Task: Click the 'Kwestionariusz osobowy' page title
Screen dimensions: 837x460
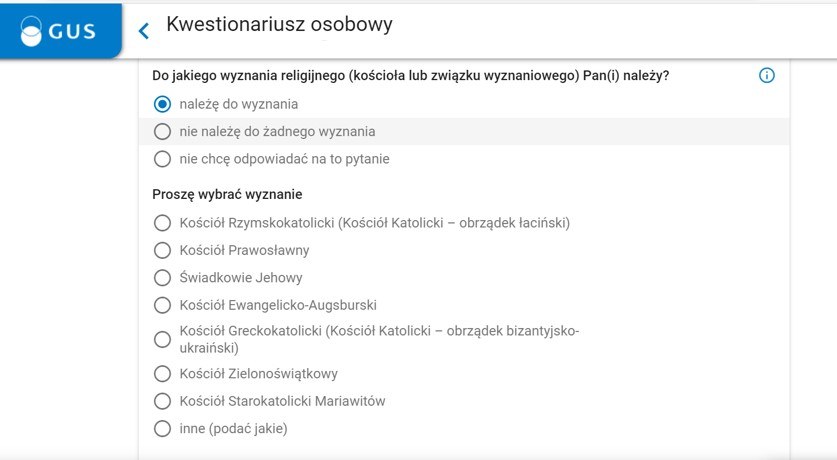Action: pos(279,25)
